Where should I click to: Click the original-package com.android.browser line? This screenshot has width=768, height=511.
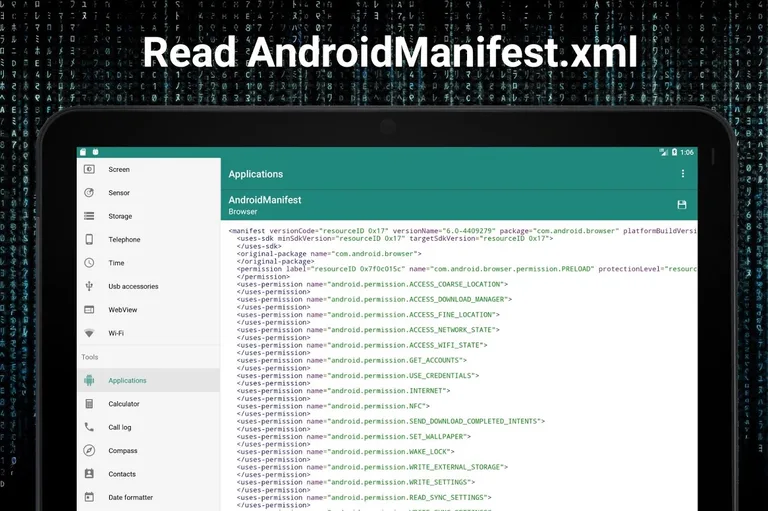click(329, 253)
